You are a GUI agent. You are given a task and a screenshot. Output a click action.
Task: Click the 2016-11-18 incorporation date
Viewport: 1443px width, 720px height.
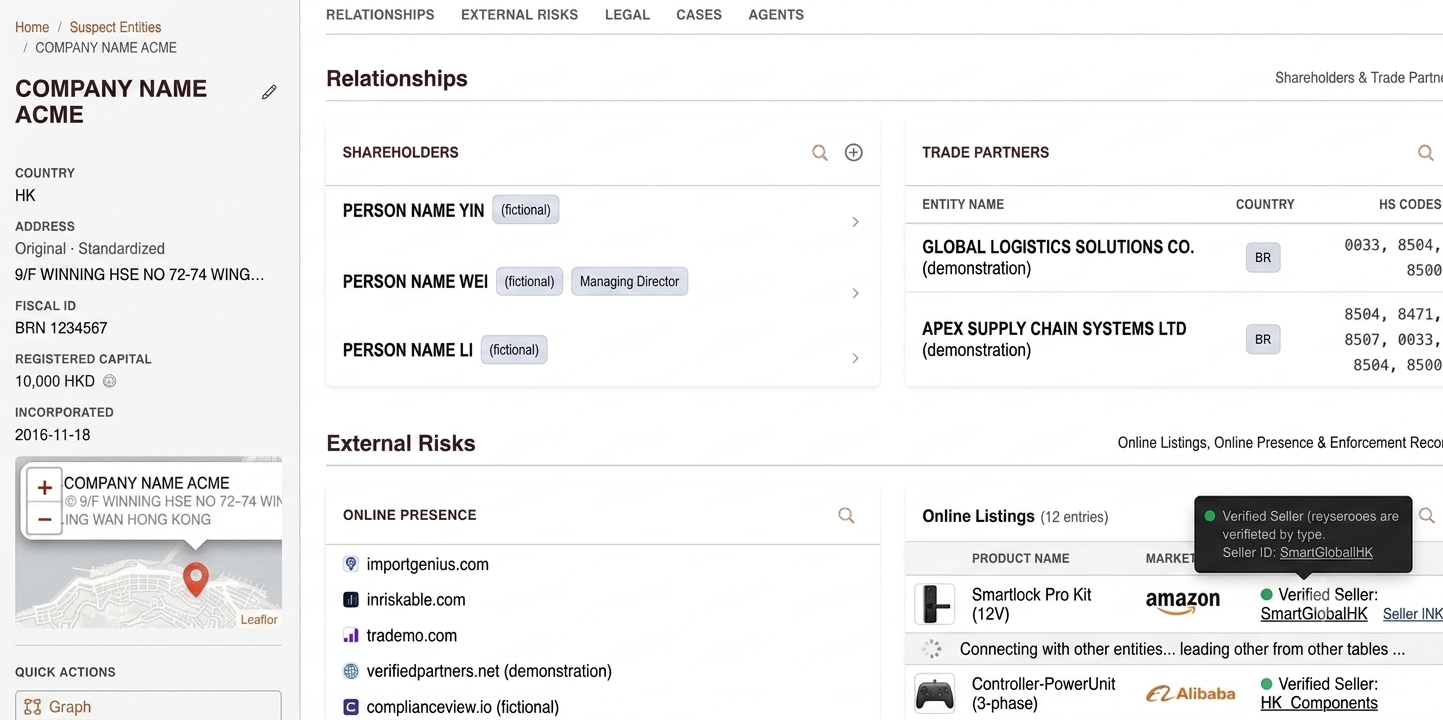pos(53,435)
